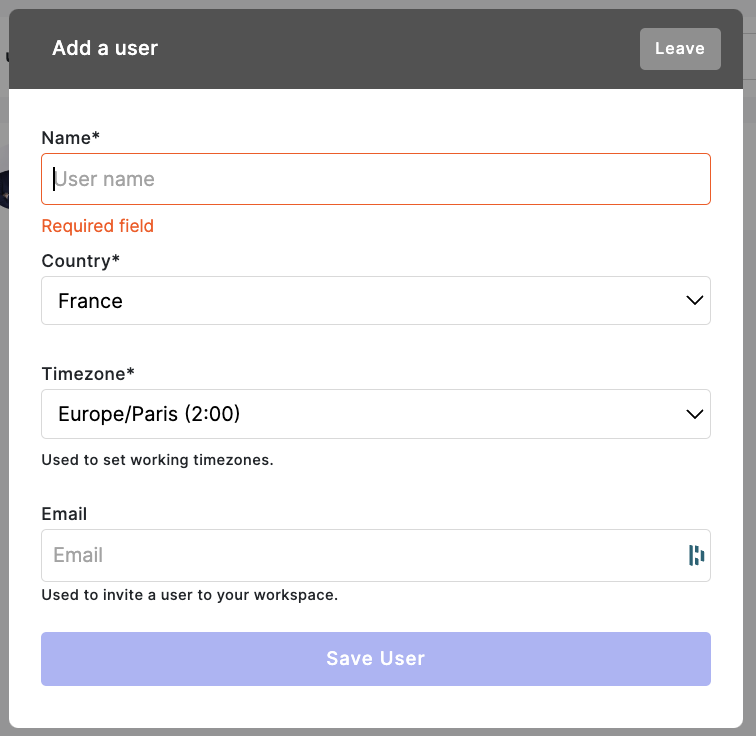Click the Save User button
The height and width of the screenshot is (736, 756).
pos(376,658)
